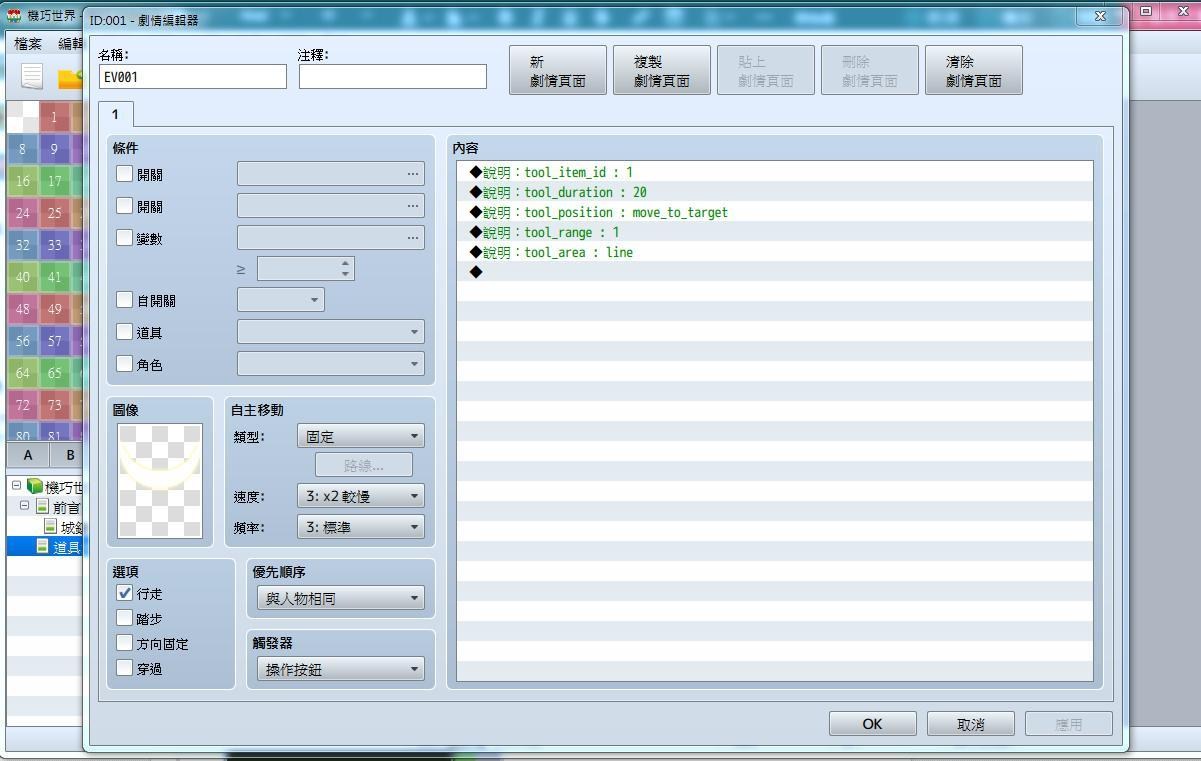Viewport: 1201px width, 761px height.
Task: Select tileset tab A
Action: coord(28,455)
